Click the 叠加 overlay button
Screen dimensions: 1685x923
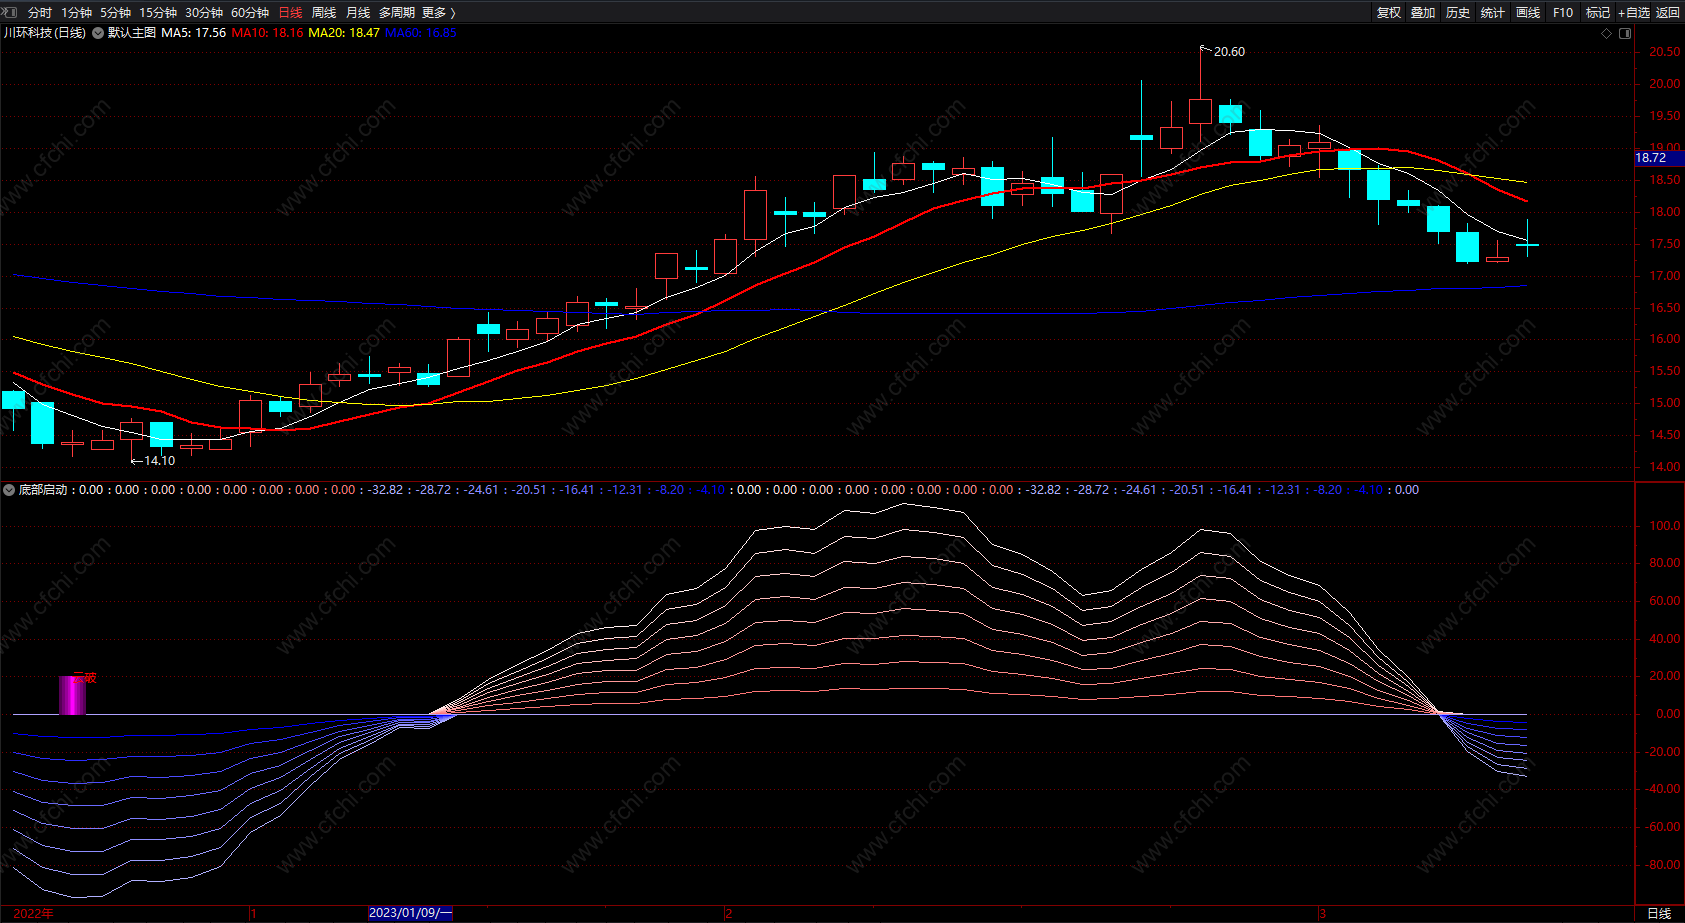coord(1423,12)
